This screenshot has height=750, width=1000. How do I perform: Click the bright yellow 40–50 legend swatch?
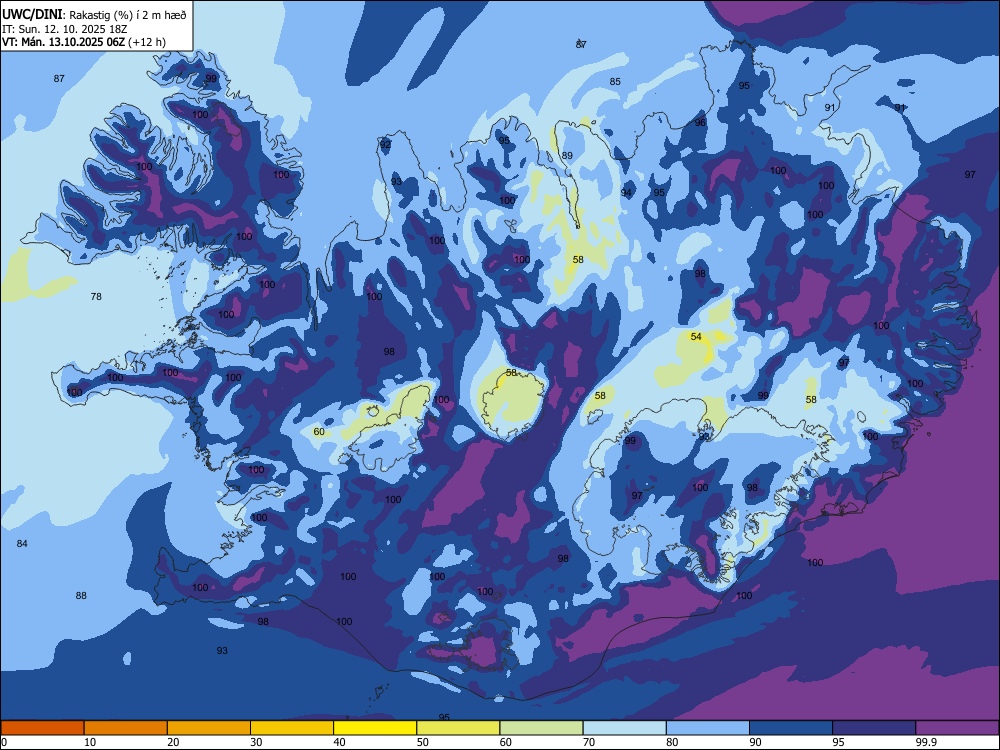pos(375,728)
